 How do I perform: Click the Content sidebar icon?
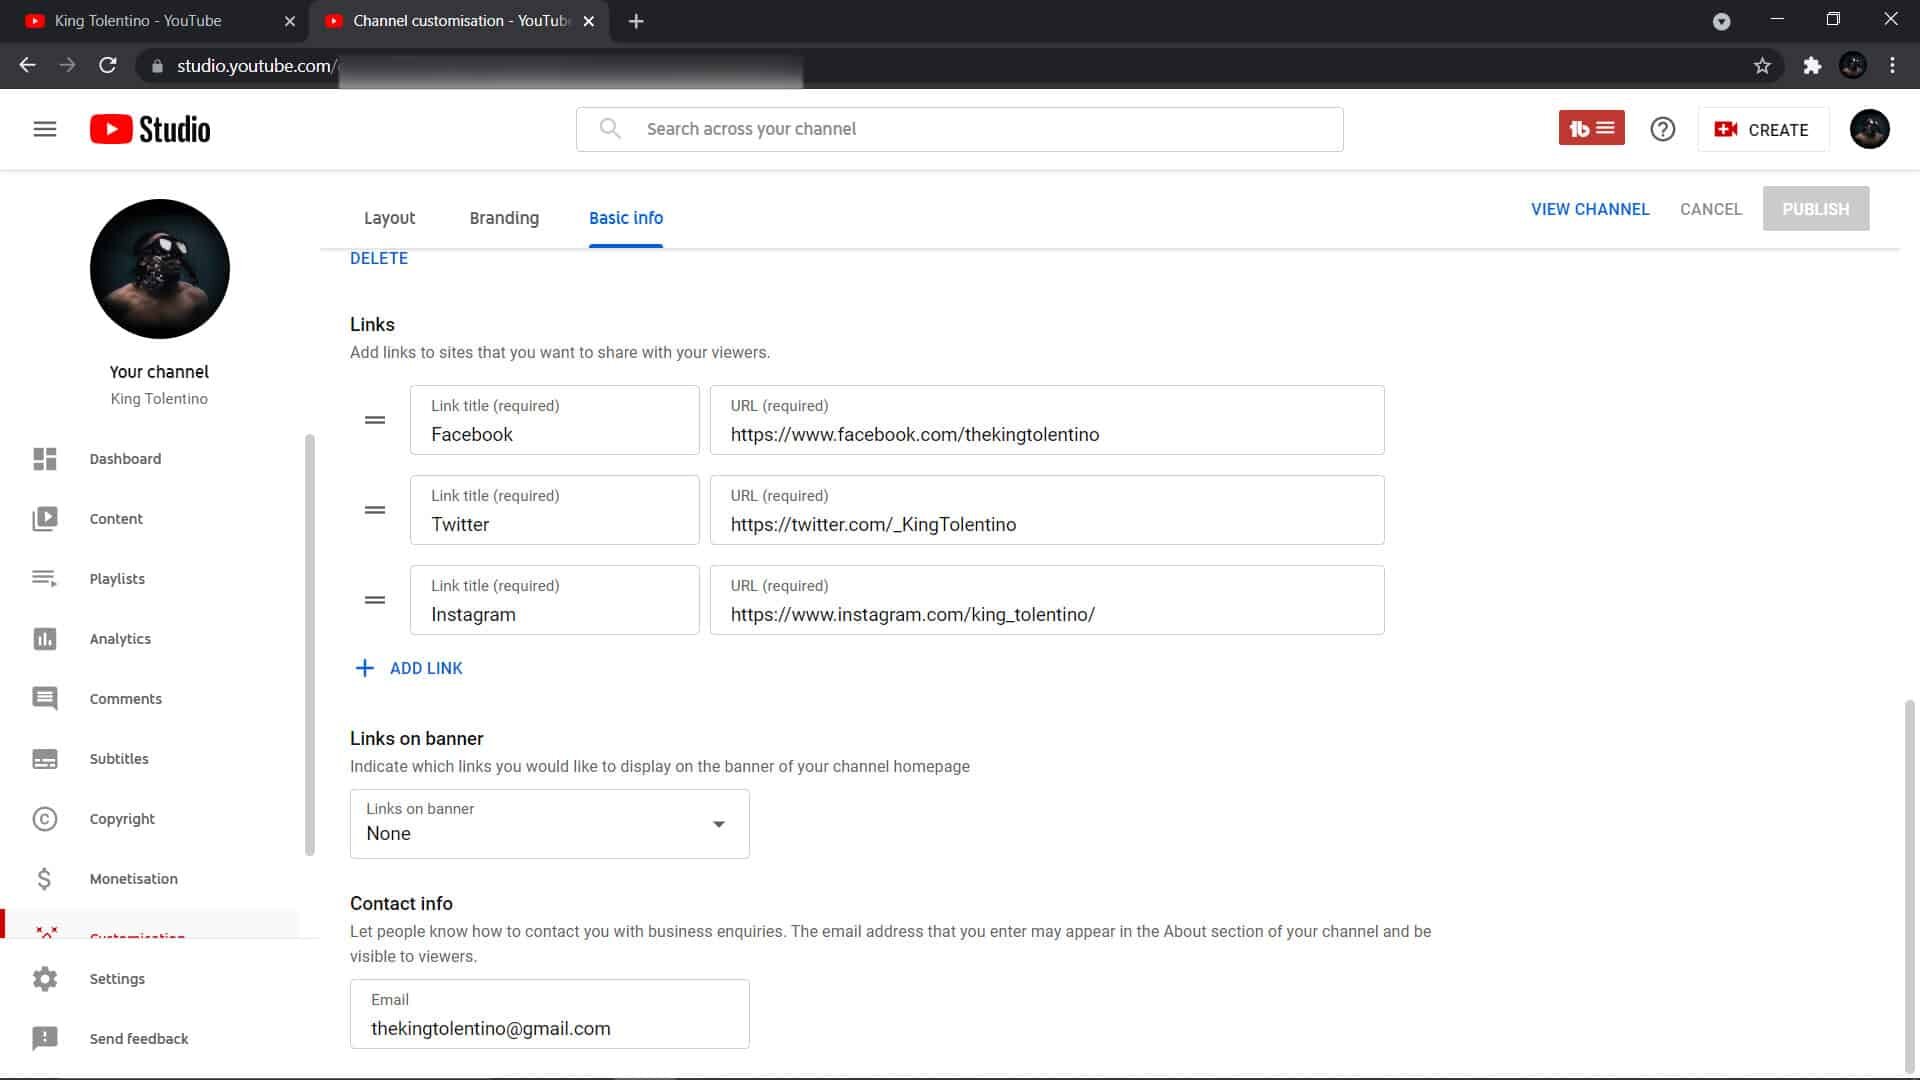45,518
